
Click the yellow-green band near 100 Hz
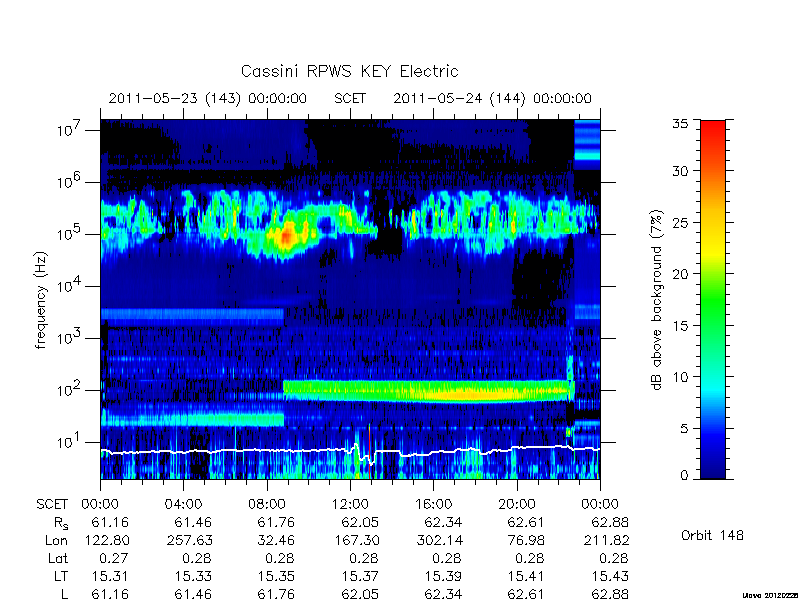pos(428,391)
